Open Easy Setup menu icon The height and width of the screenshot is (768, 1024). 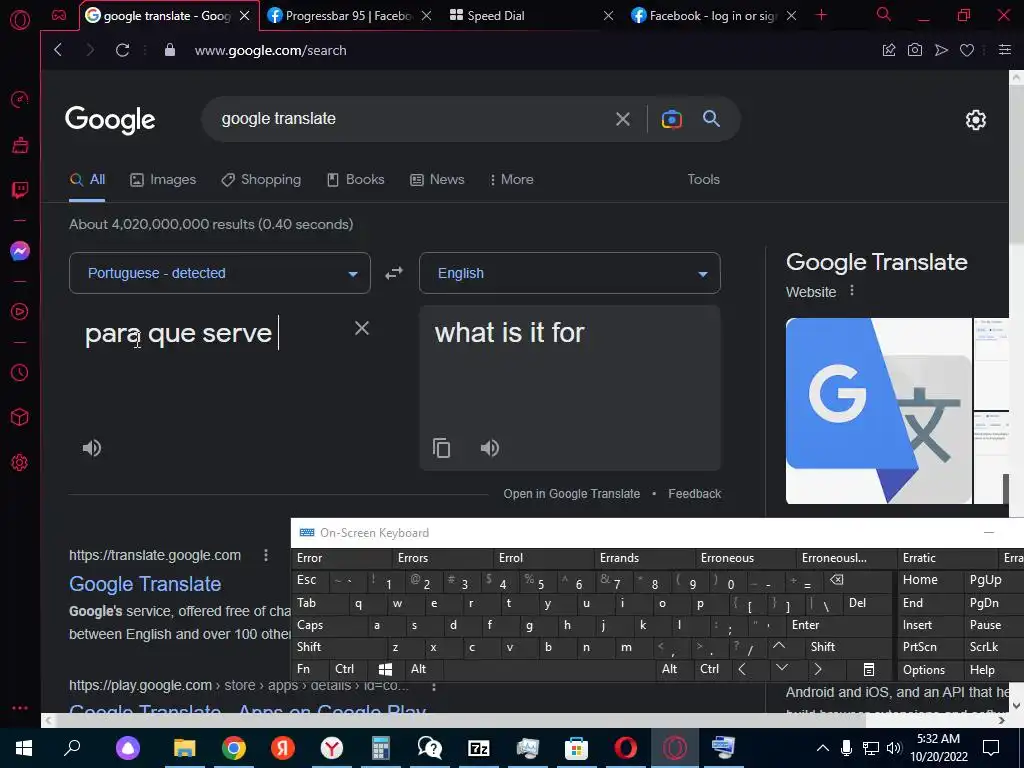pyautogui.click(x=1005, y=50)
